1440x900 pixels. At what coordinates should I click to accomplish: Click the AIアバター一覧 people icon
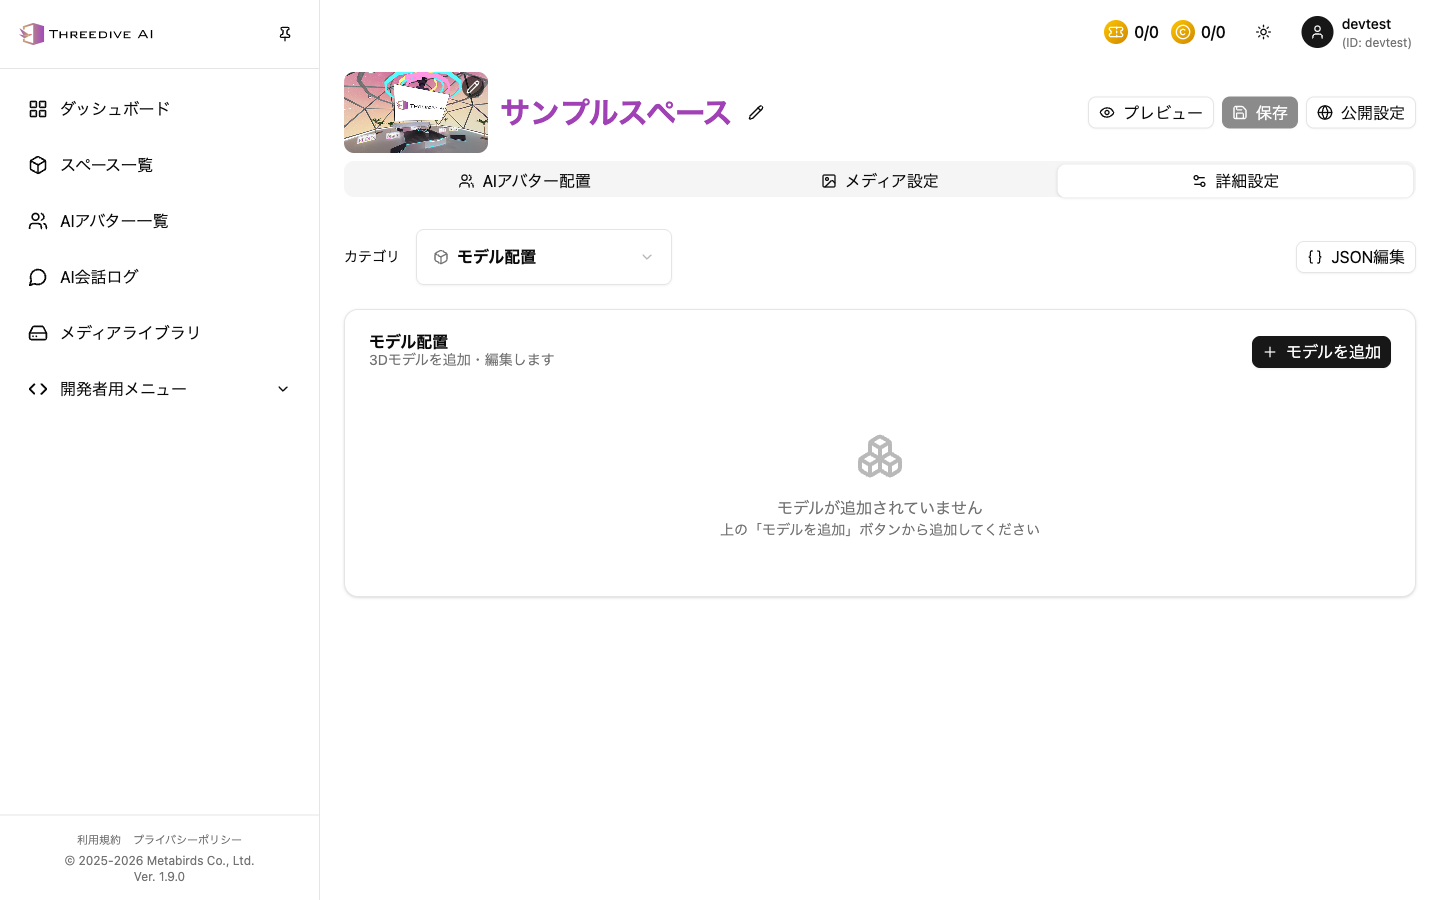(38, 221)
